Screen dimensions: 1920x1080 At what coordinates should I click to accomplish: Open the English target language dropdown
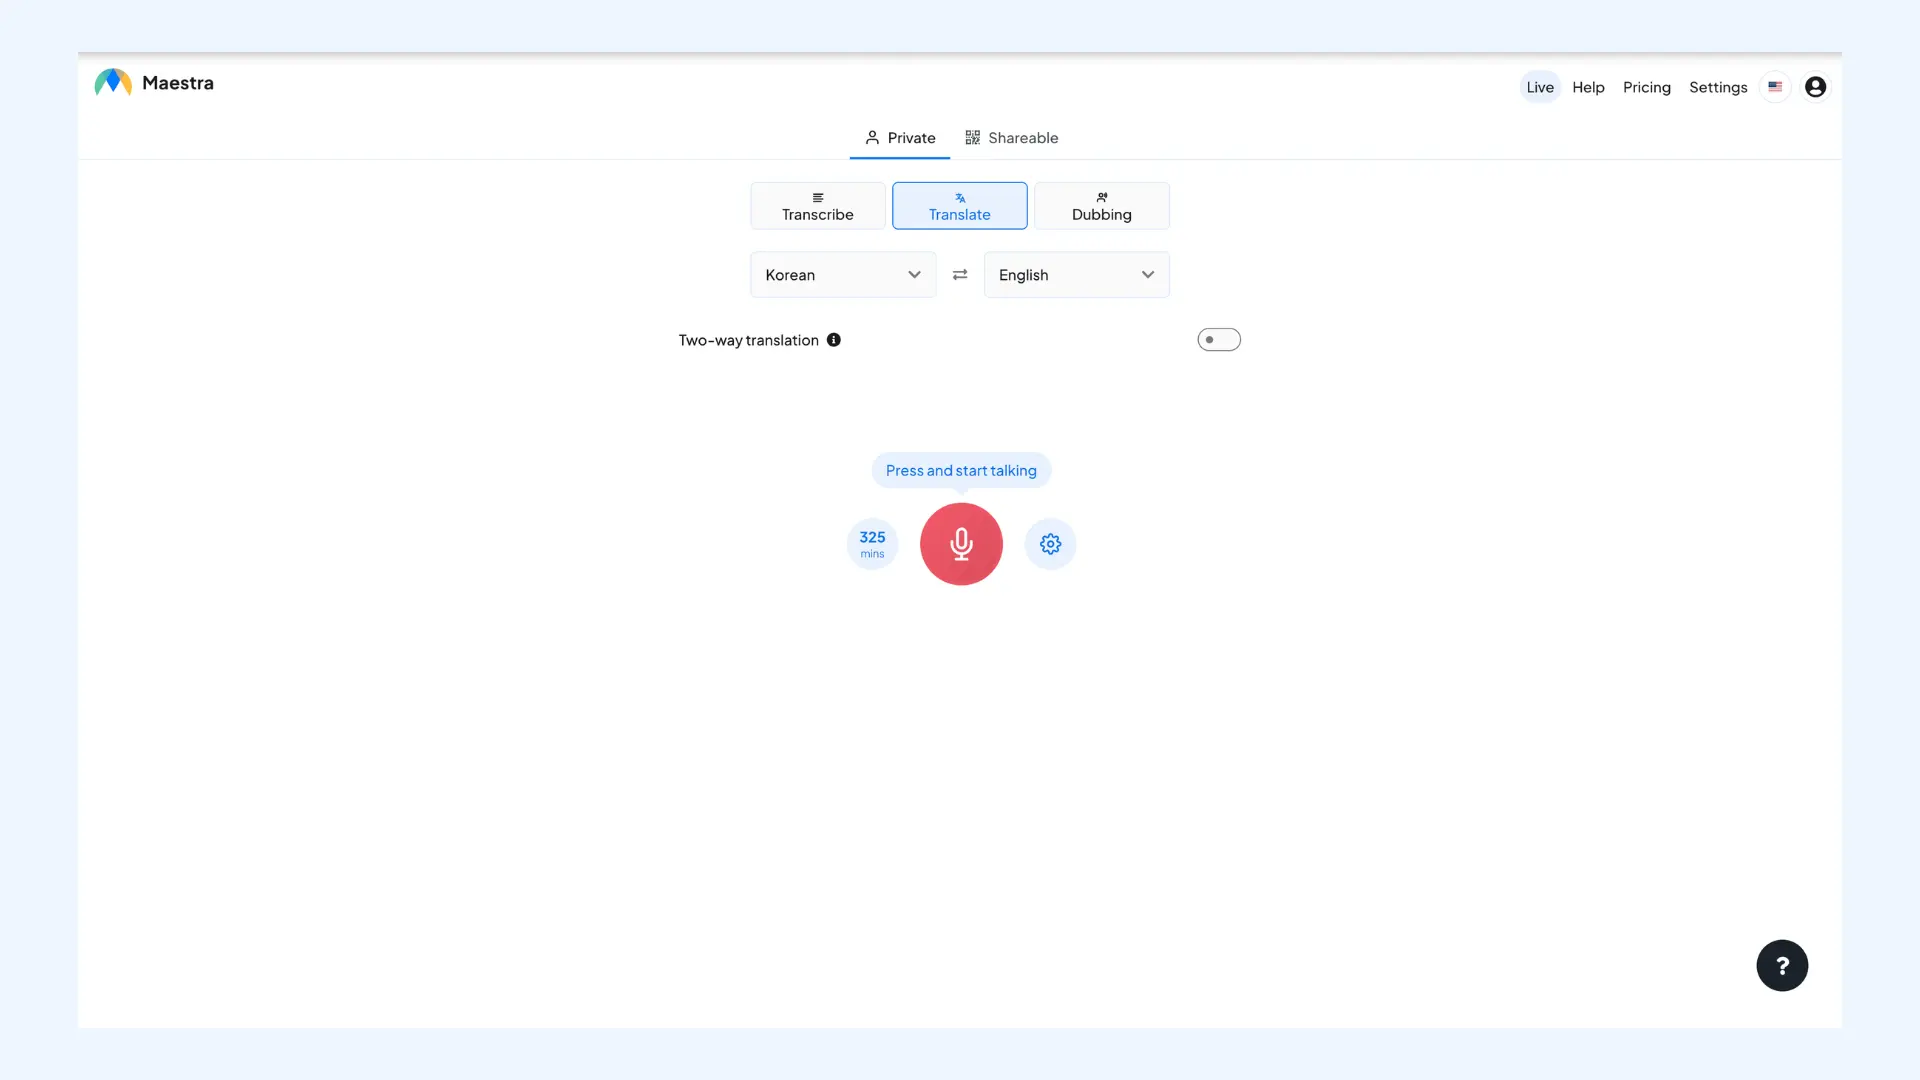pyautogui.click(x=1076, y=274)
